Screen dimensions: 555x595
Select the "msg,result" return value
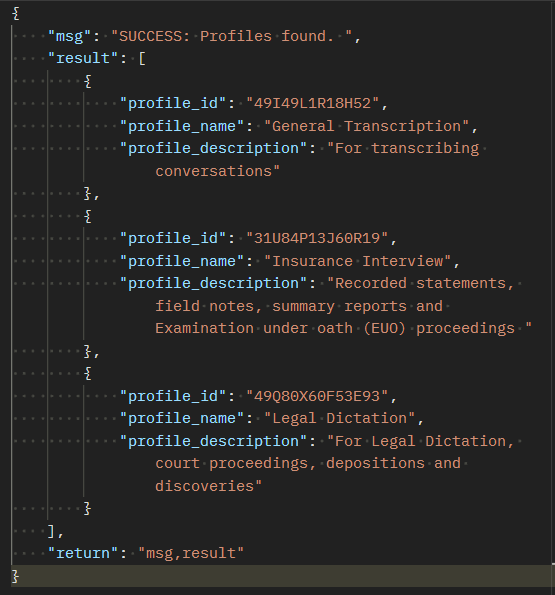click(191, 553)
